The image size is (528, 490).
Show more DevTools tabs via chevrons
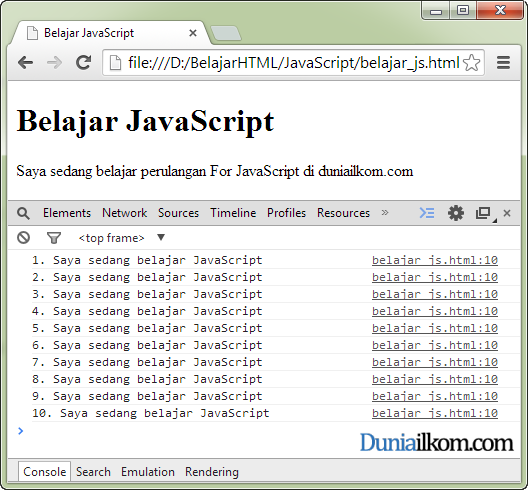tap(385, 213)
